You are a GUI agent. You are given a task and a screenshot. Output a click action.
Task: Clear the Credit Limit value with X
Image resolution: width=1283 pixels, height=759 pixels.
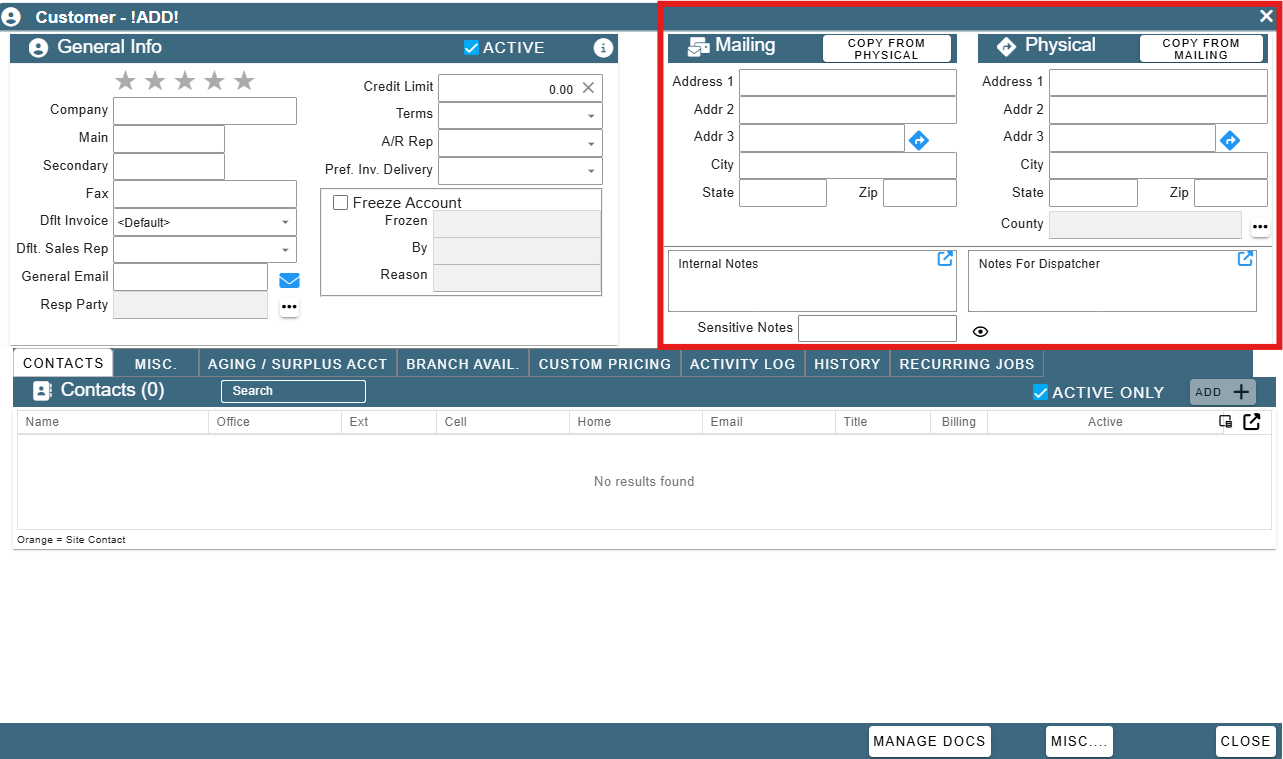[588, 88]
